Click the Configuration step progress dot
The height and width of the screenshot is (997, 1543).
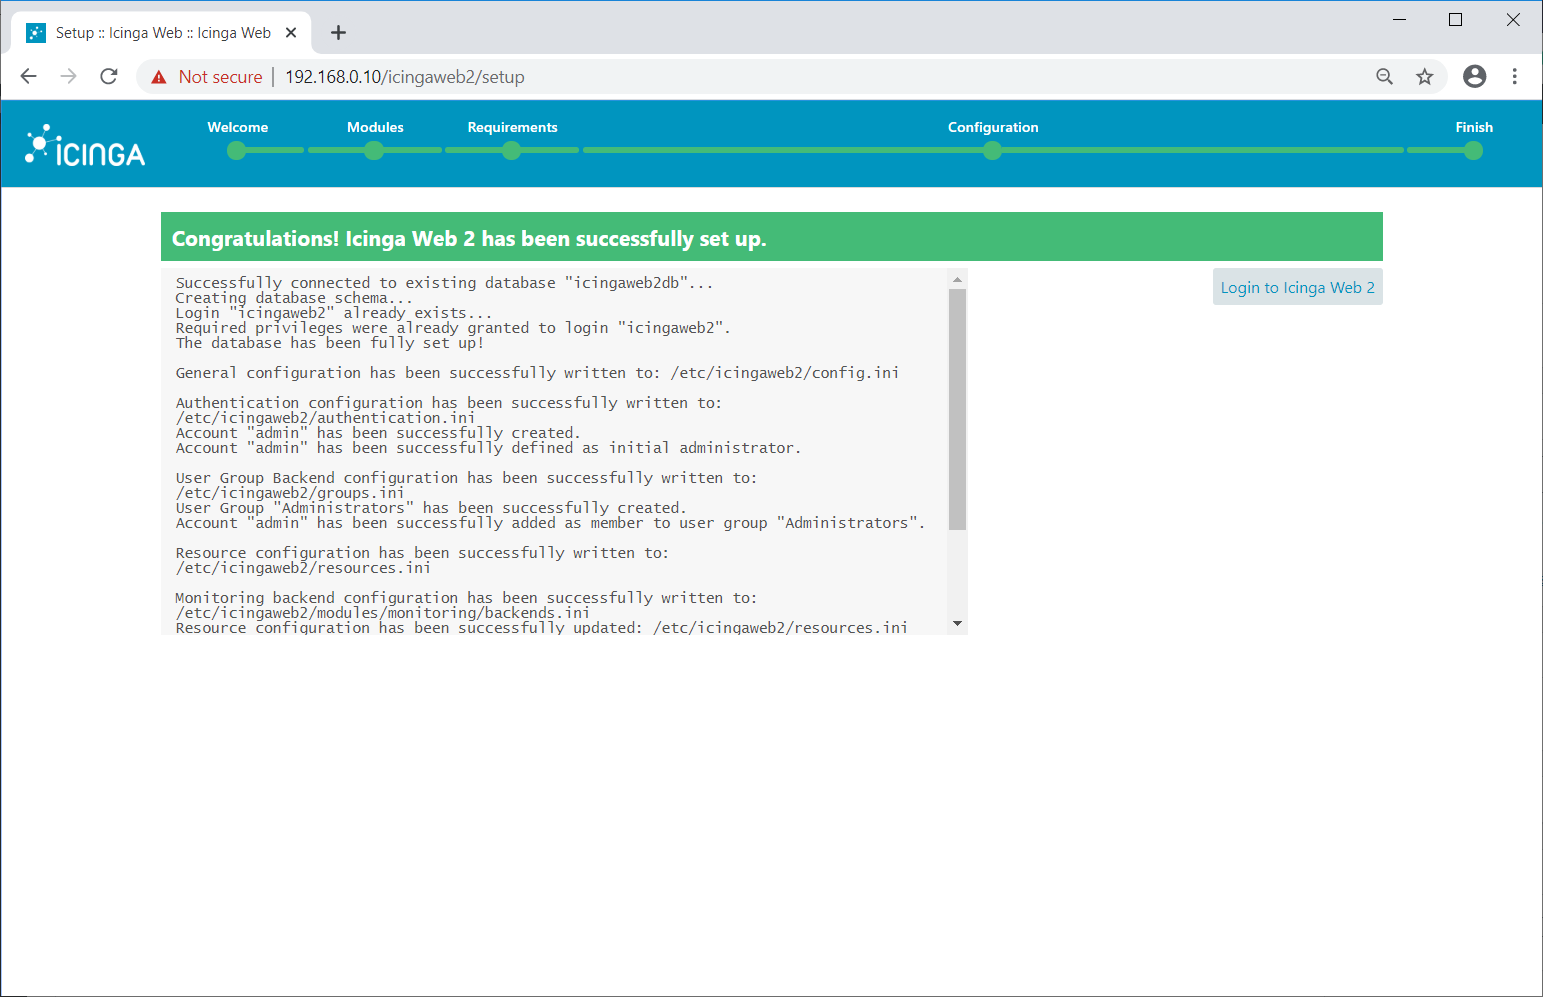[x=992, y=151]
